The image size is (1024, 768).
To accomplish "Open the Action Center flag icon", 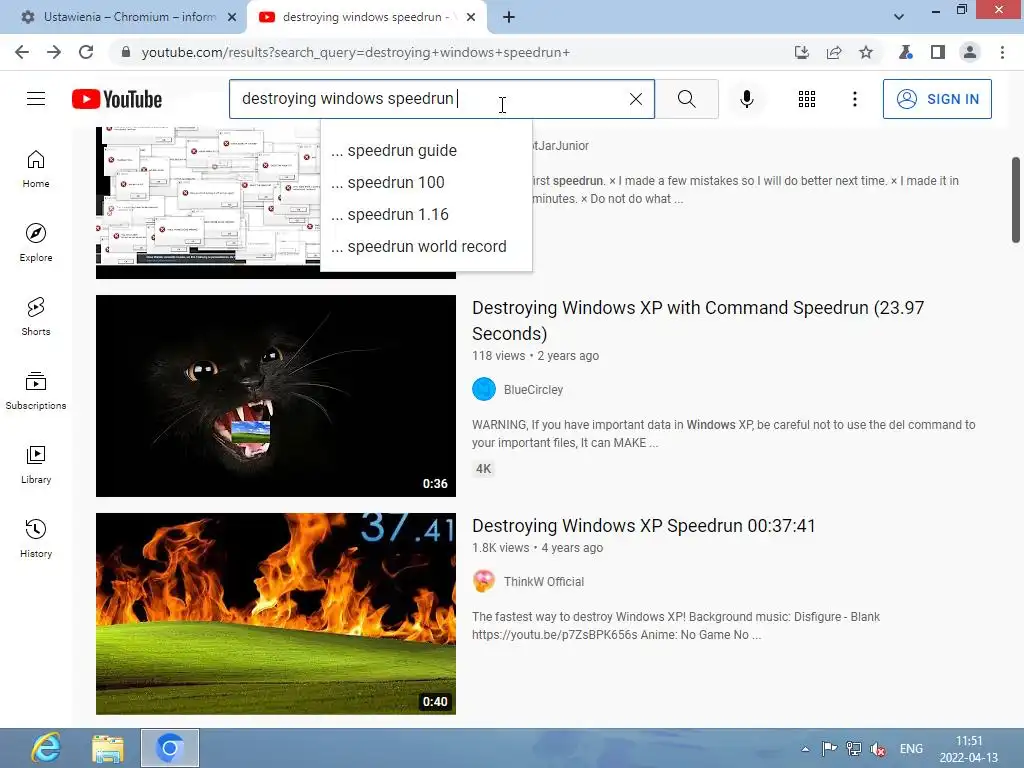I will point(829,749).
